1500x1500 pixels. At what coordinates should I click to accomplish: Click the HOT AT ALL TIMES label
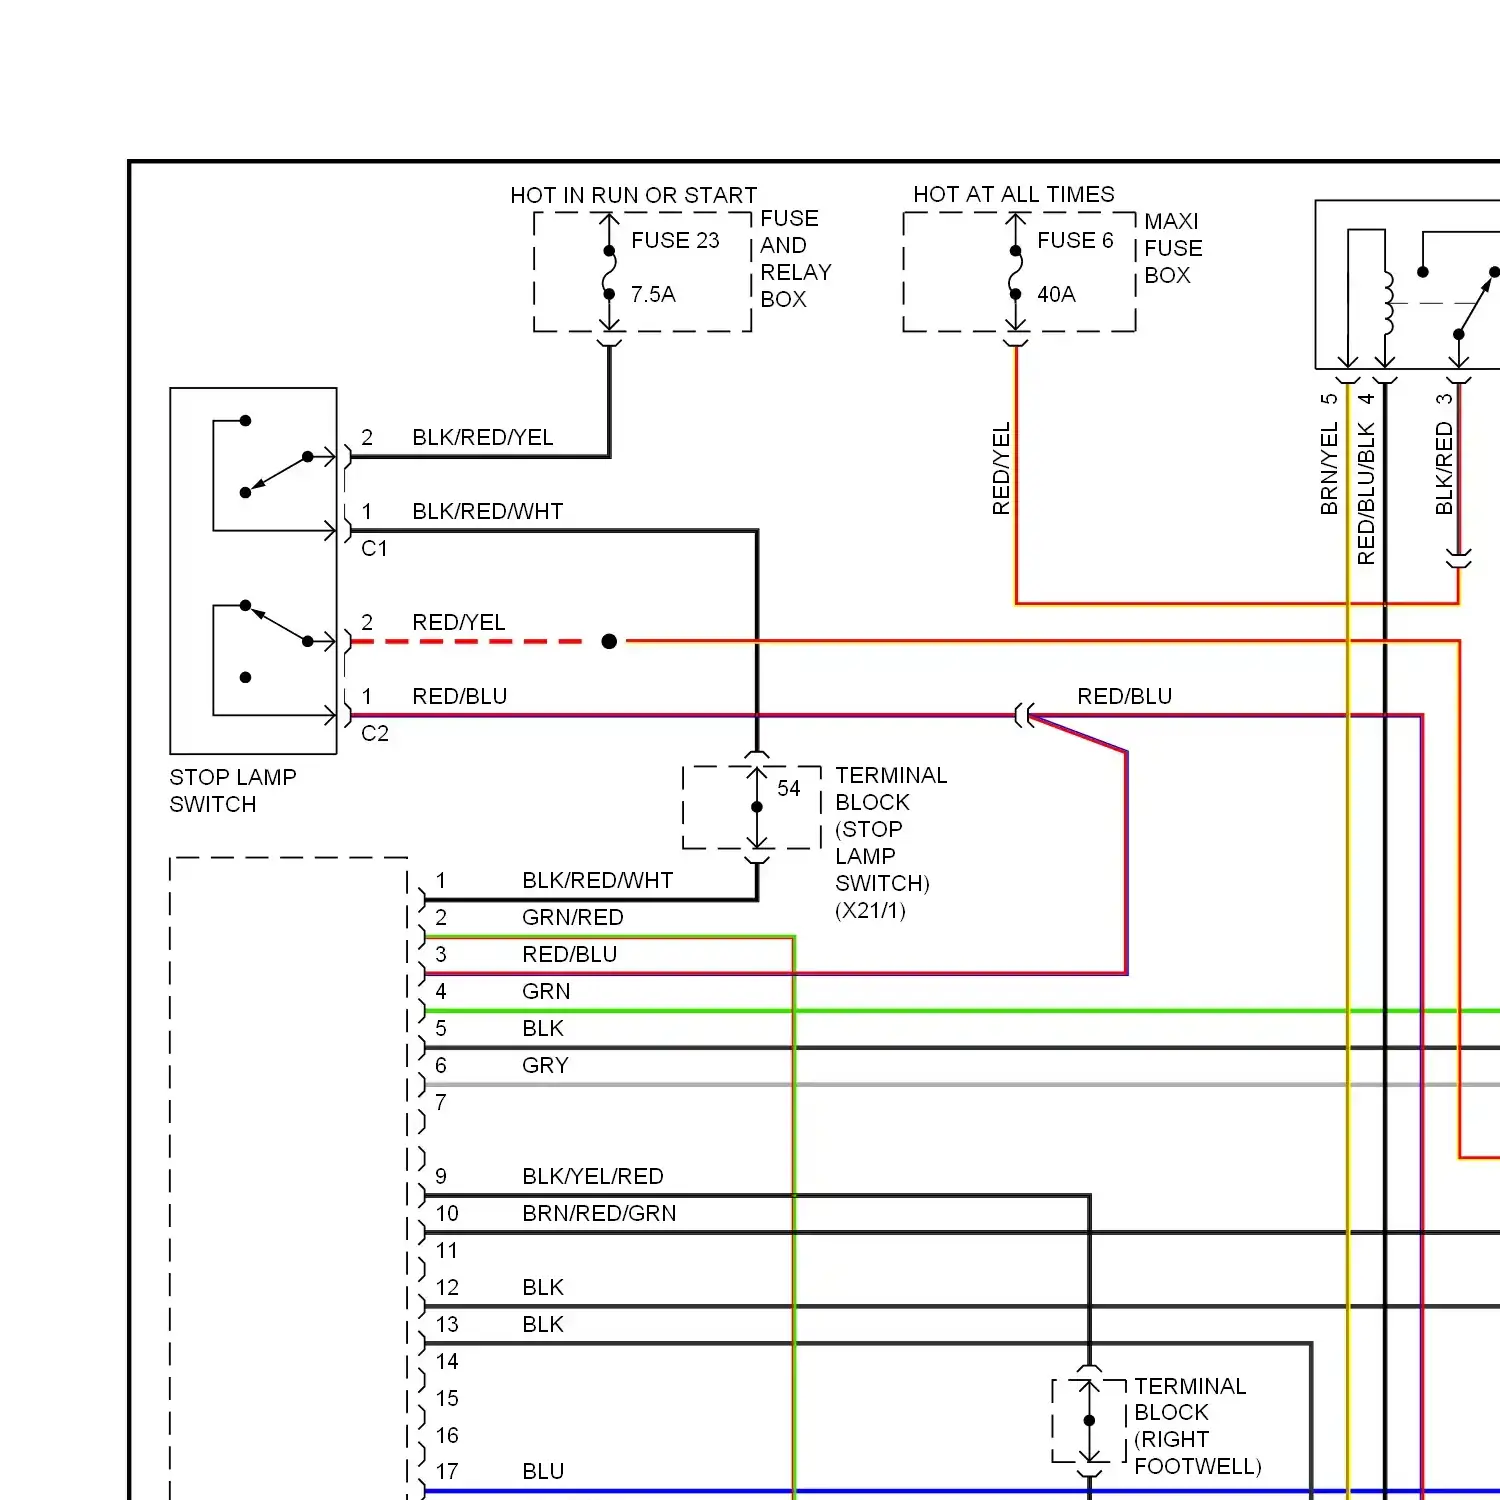pyautogui.click(x=1013, y=194)
